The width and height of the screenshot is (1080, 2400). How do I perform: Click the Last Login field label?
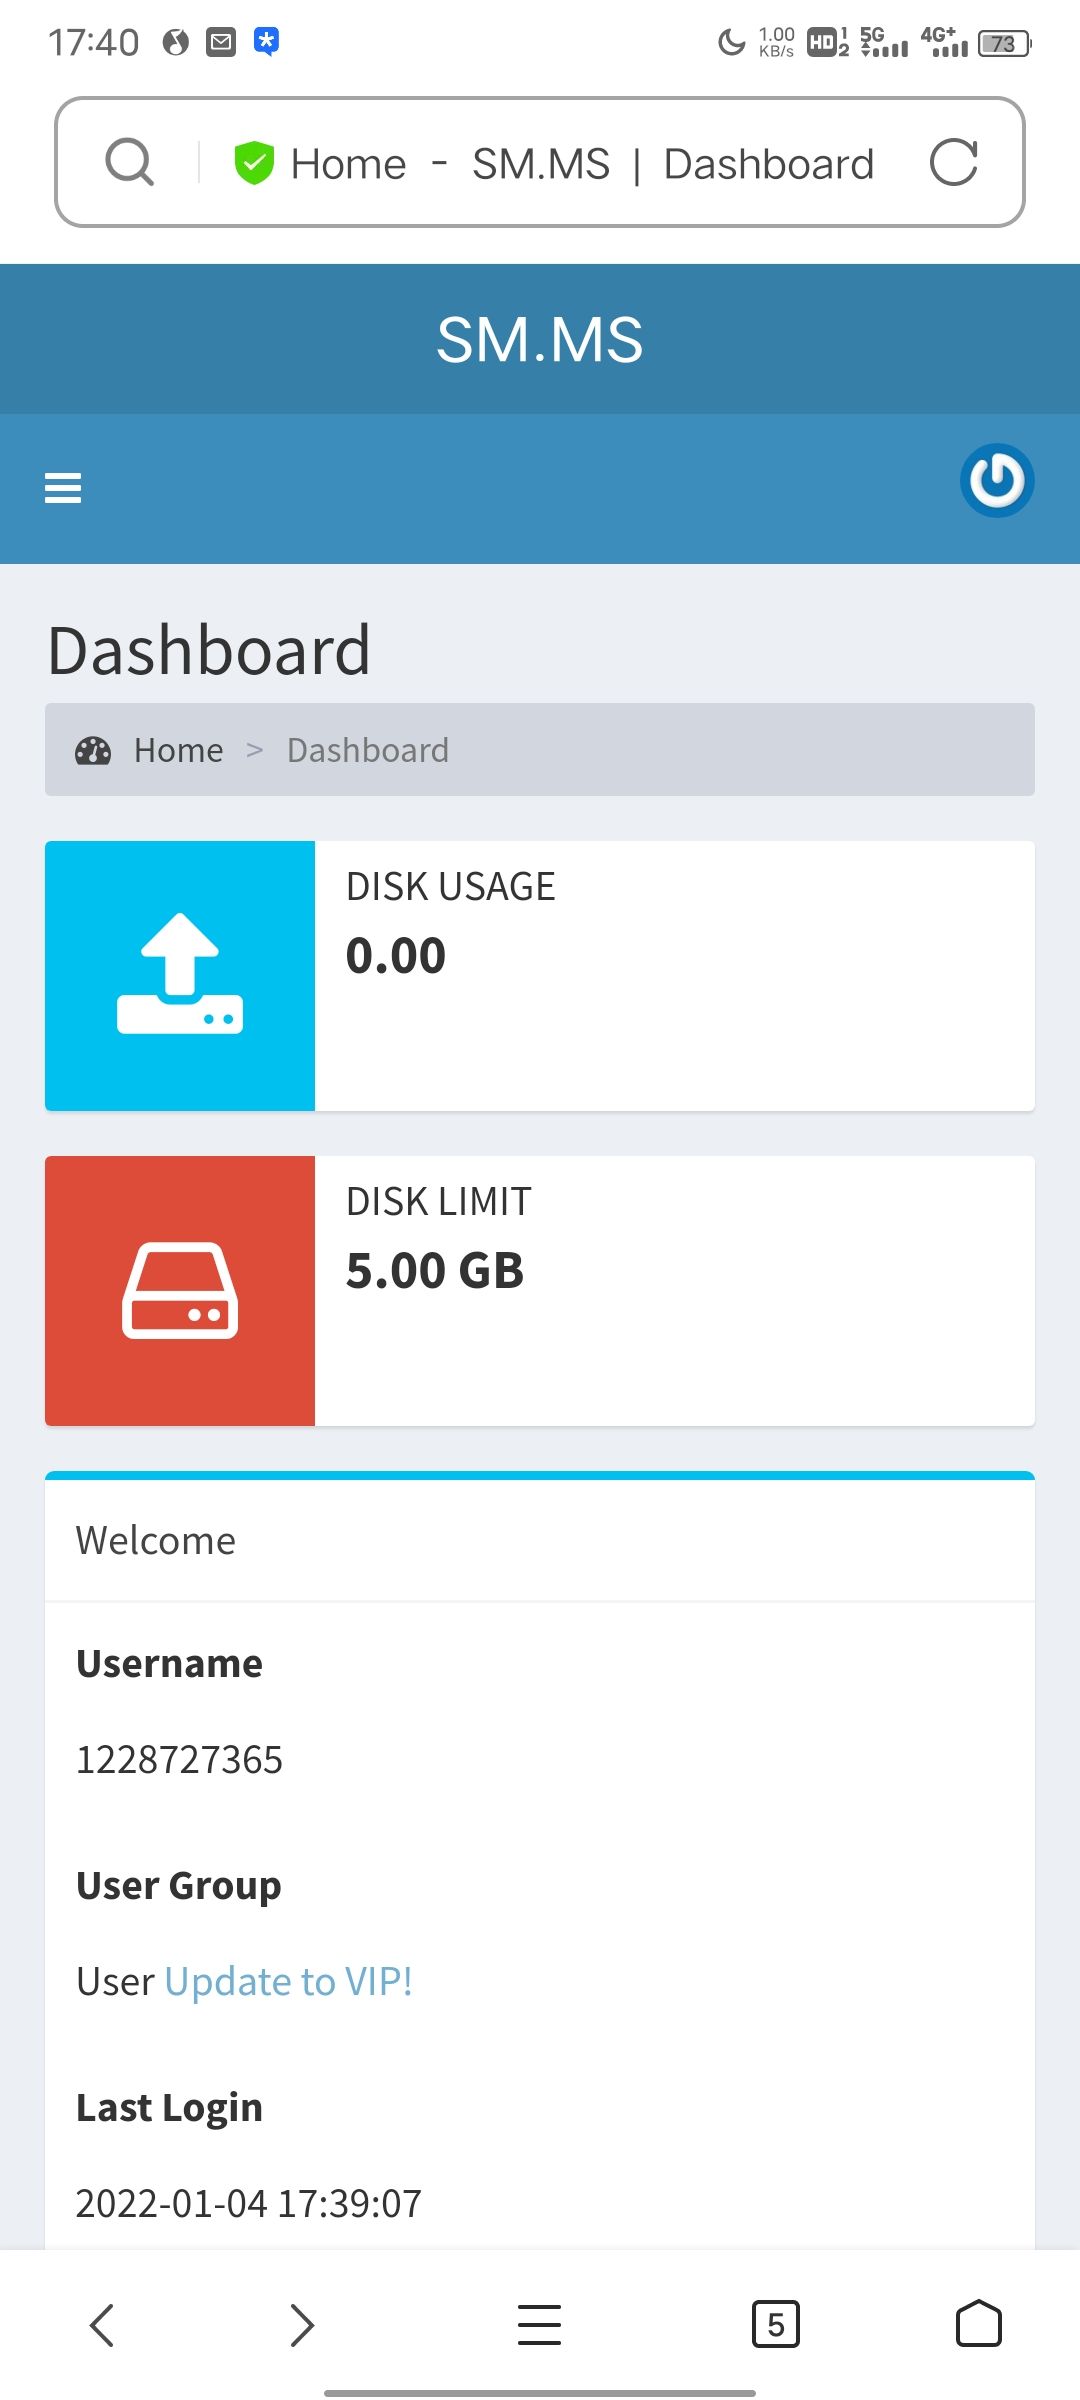(169, 2107)
